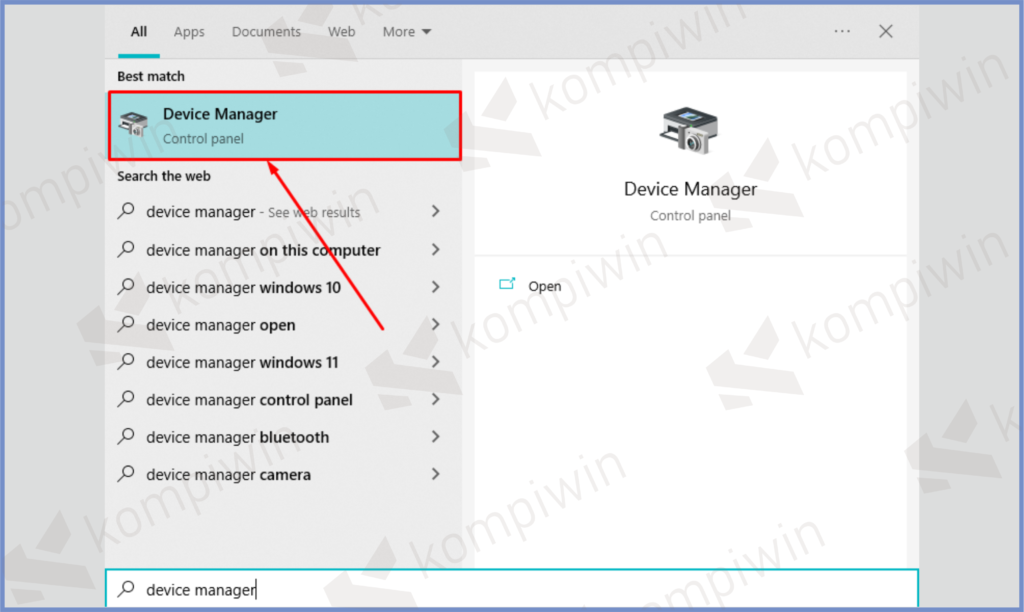Close the search panel with X
Screen dimensions: 1024x612
(x=885, y=31)
